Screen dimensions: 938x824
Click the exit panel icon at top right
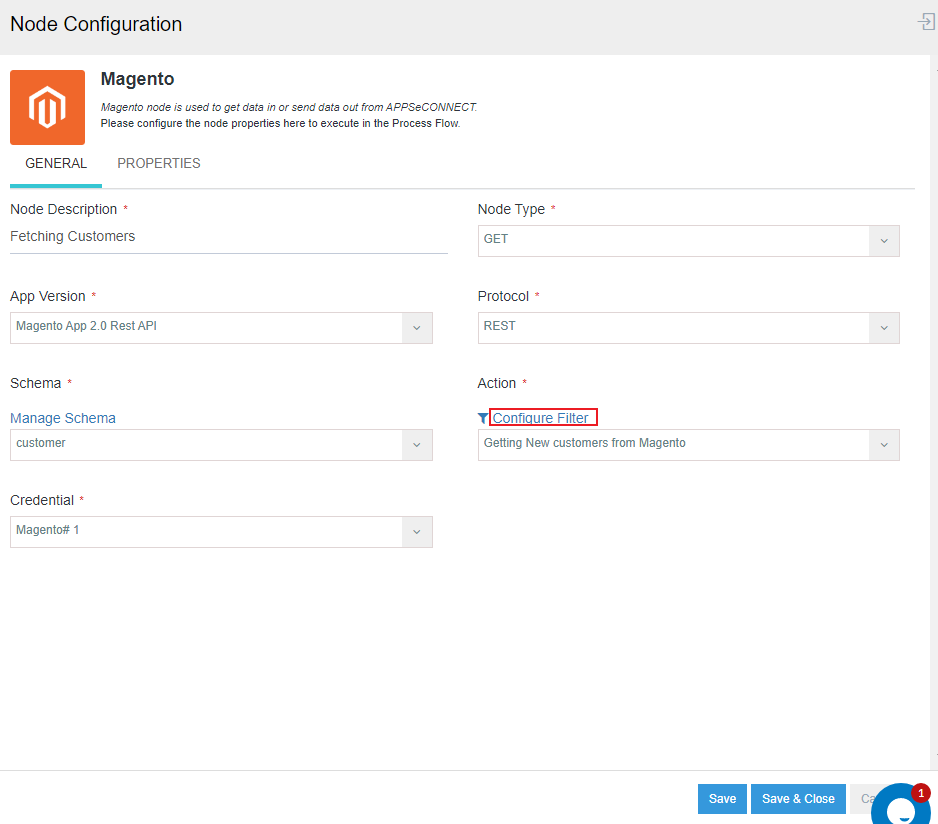click(x=926, y=22)
